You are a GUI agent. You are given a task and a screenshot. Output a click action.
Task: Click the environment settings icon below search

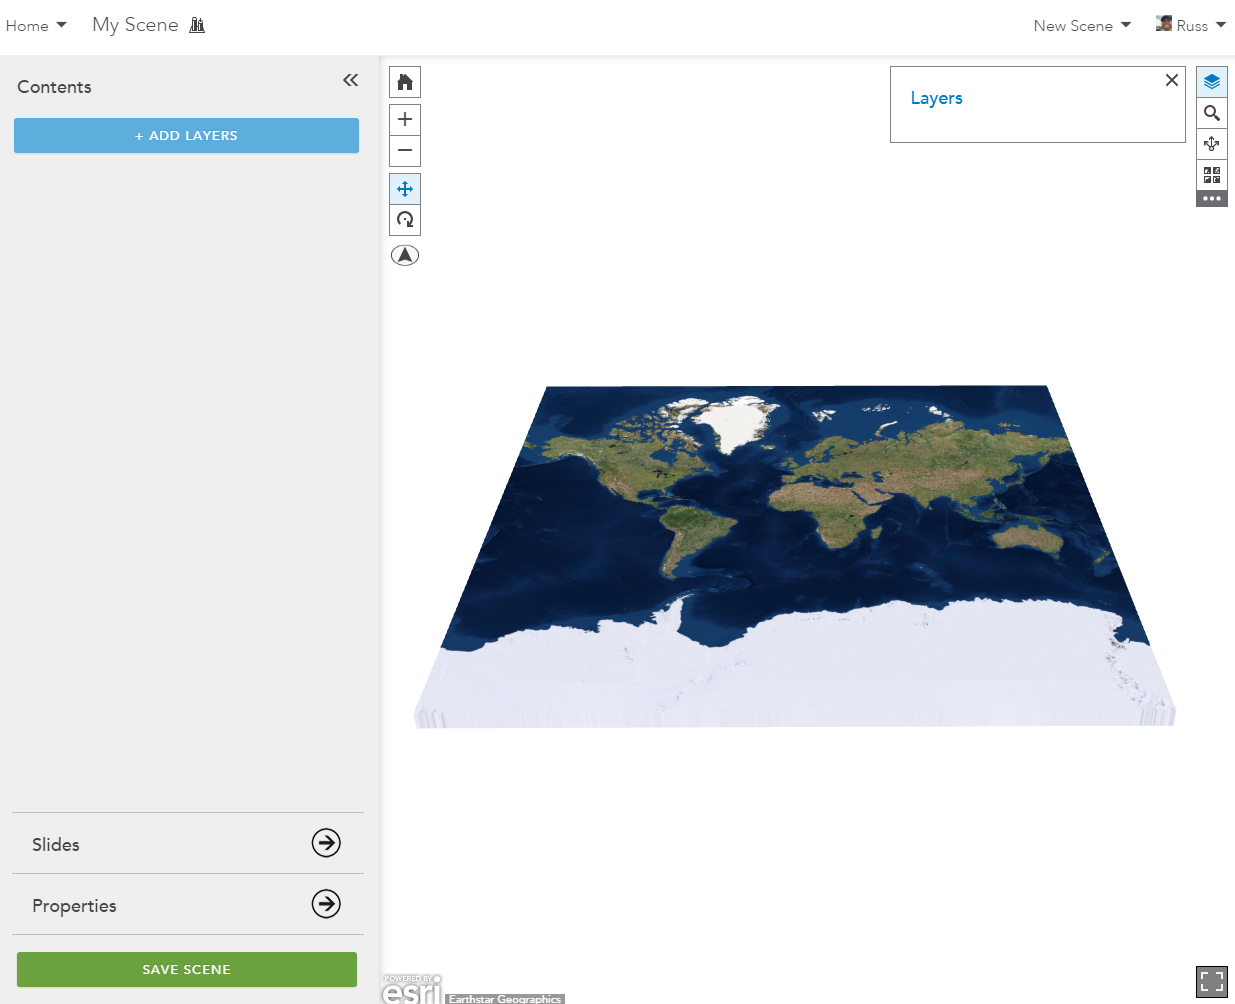click(1212, 144)
